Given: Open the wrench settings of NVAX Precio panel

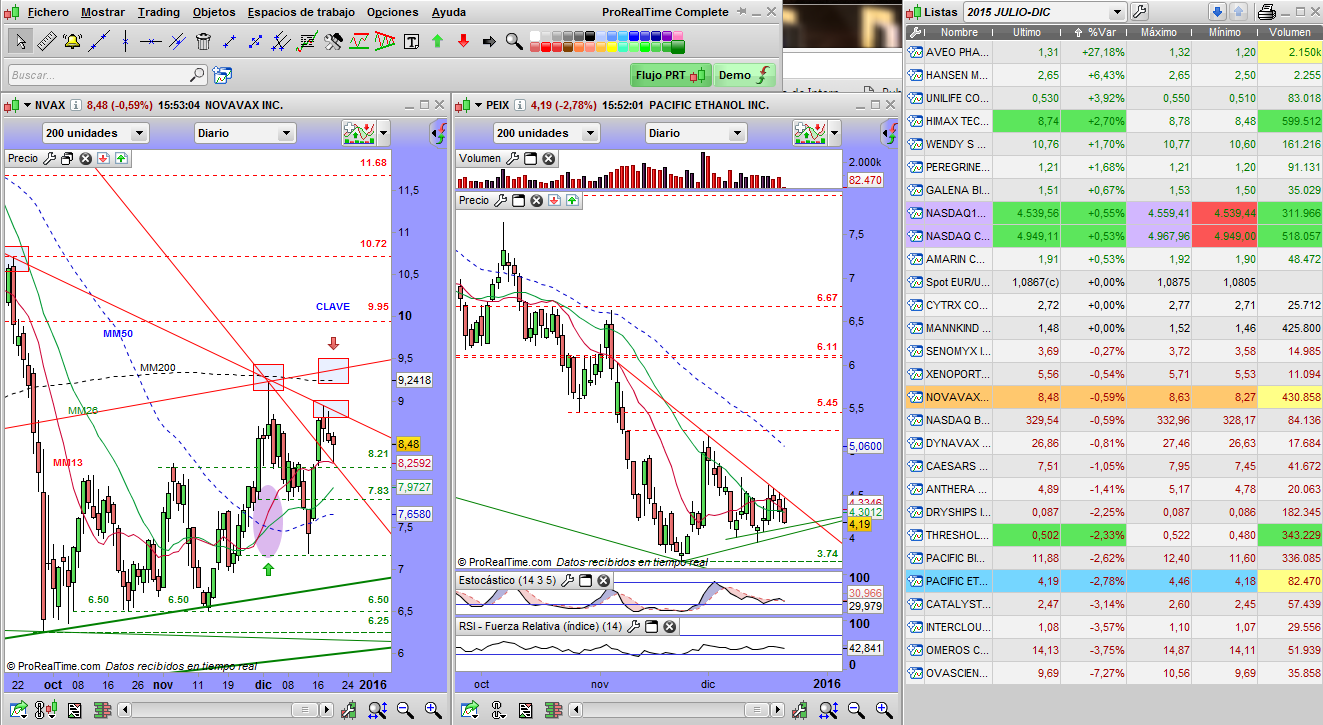Looking at the screenshot, I should (50, 158).
